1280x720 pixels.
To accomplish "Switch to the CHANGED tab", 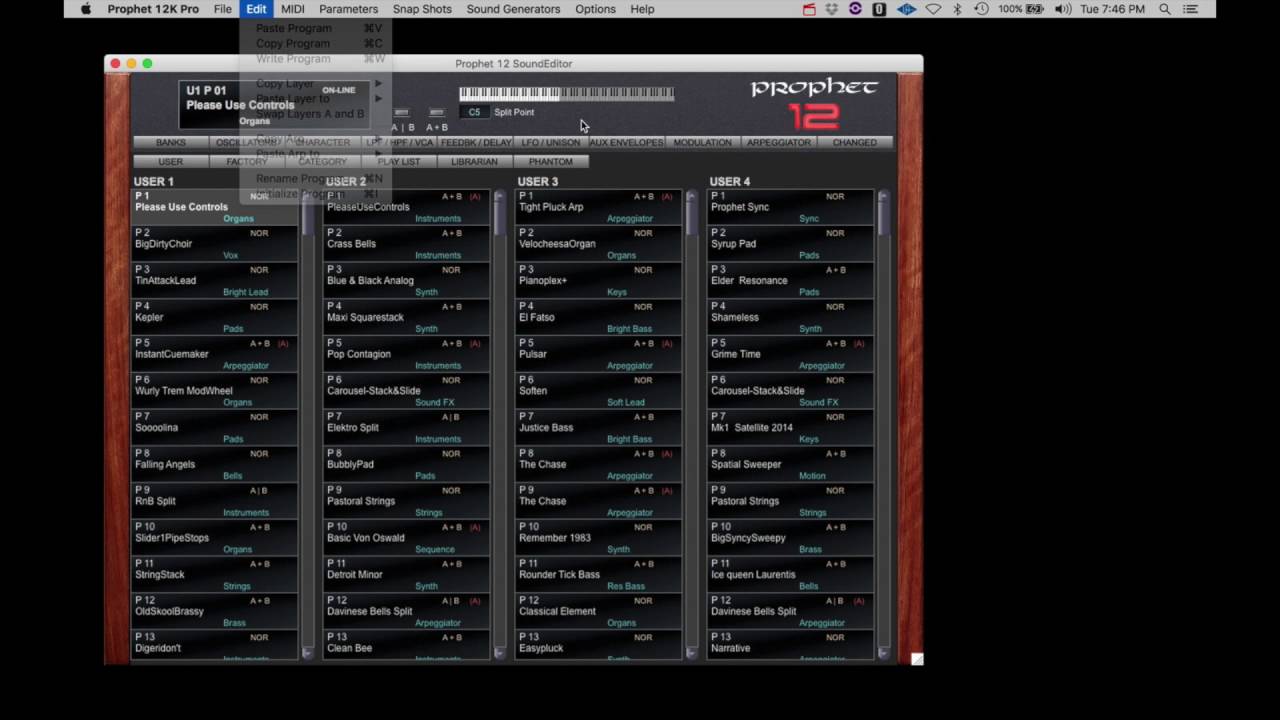I will click(x=855, y=142).
